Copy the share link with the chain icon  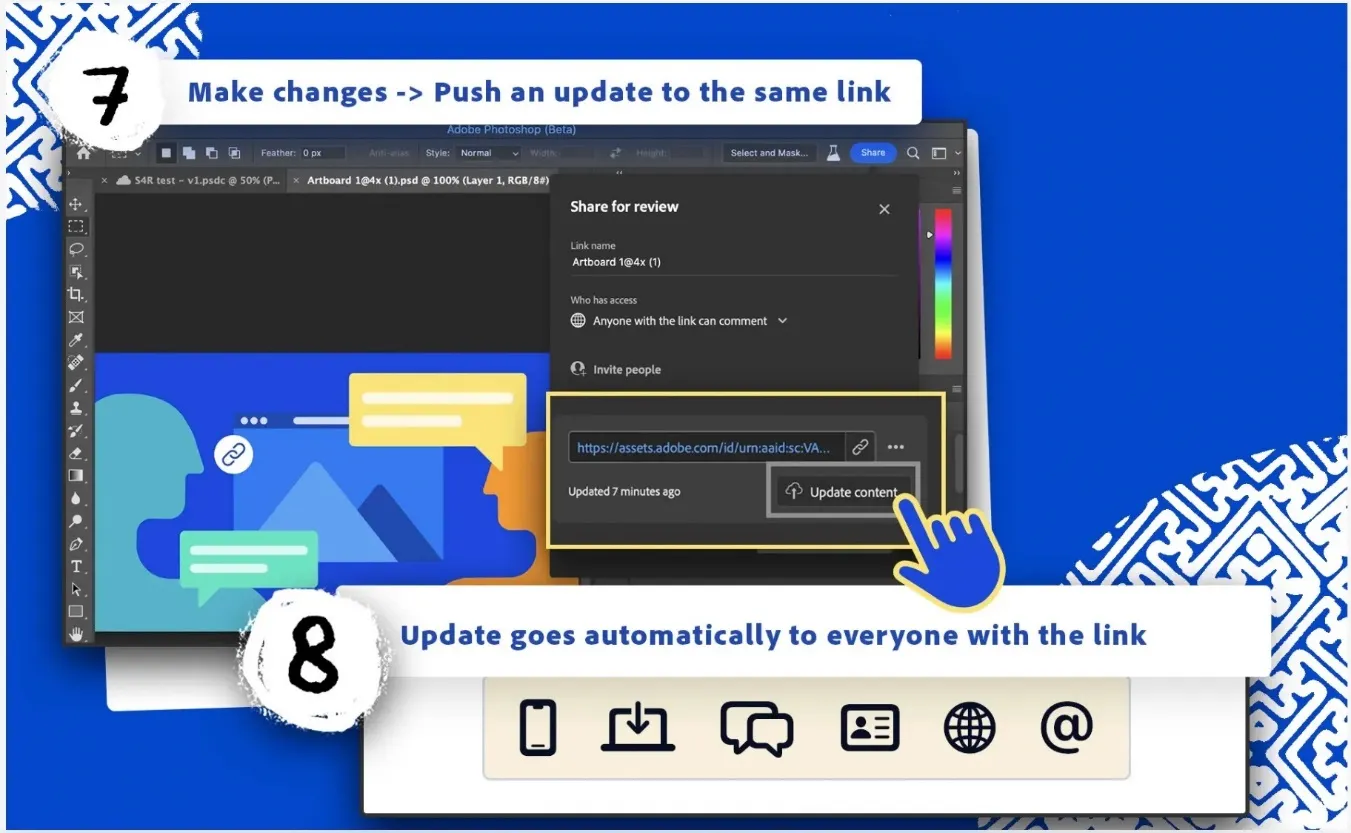pyautogui.click(x=859, y=447)
